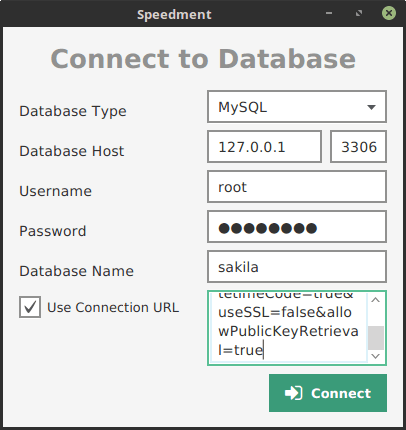Click the 127.0.0.1 host field
The width and height of the screenshot is (406, 430).
[x=264, y=147]
